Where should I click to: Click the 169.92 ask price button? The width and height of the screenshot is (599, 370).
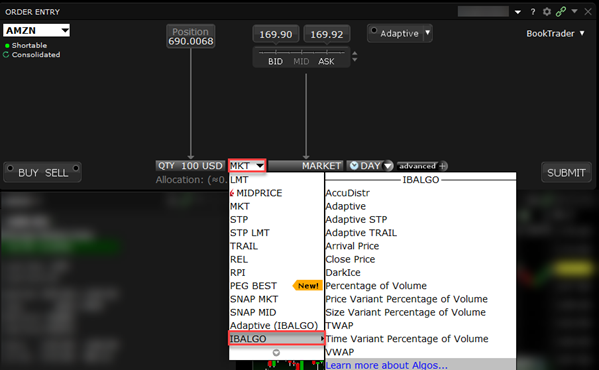(327, 34)
